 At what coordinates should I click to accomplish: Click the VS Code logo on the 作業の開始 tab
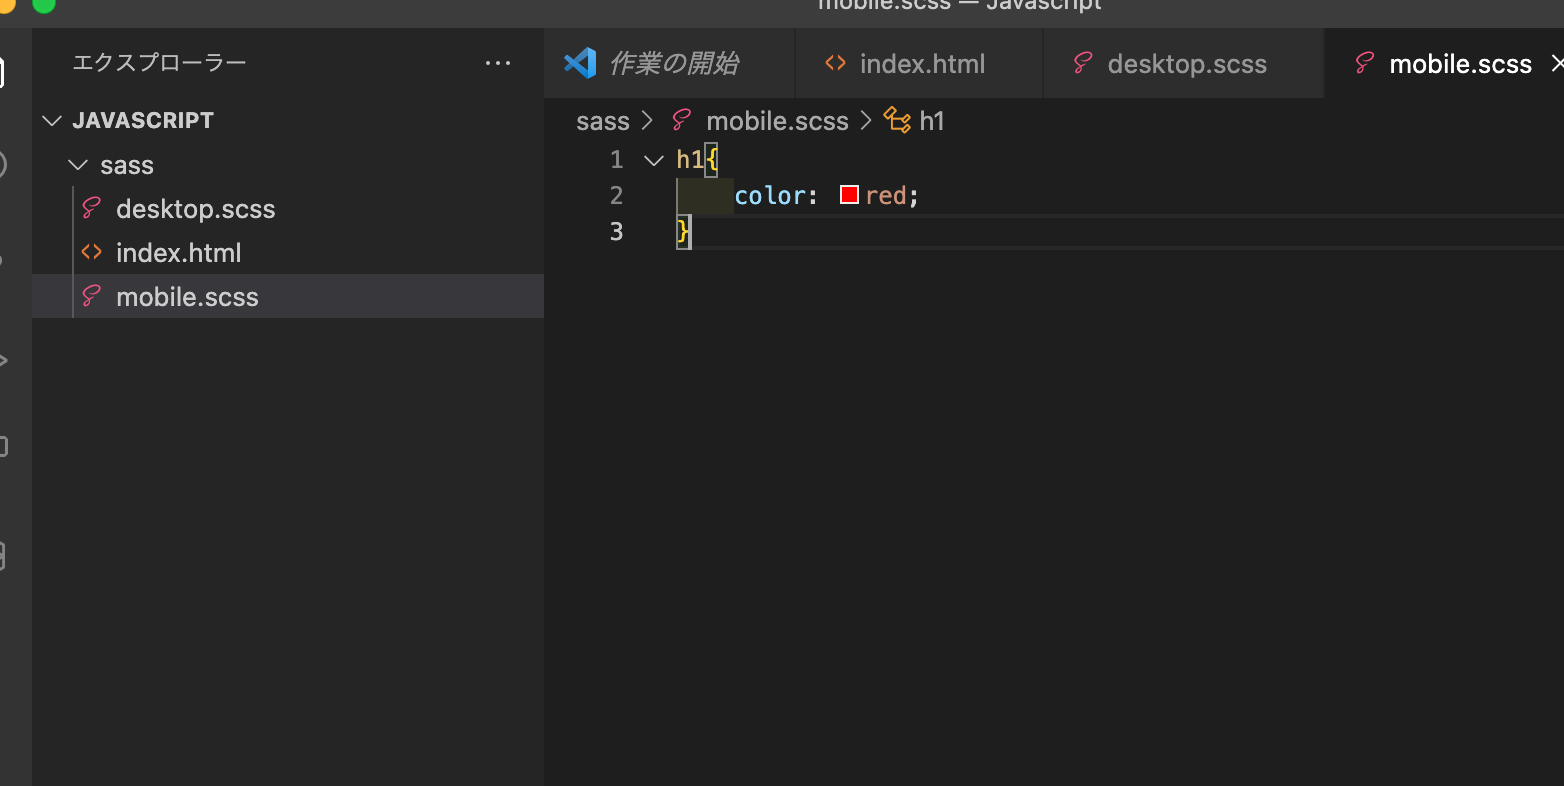point(580,63)
